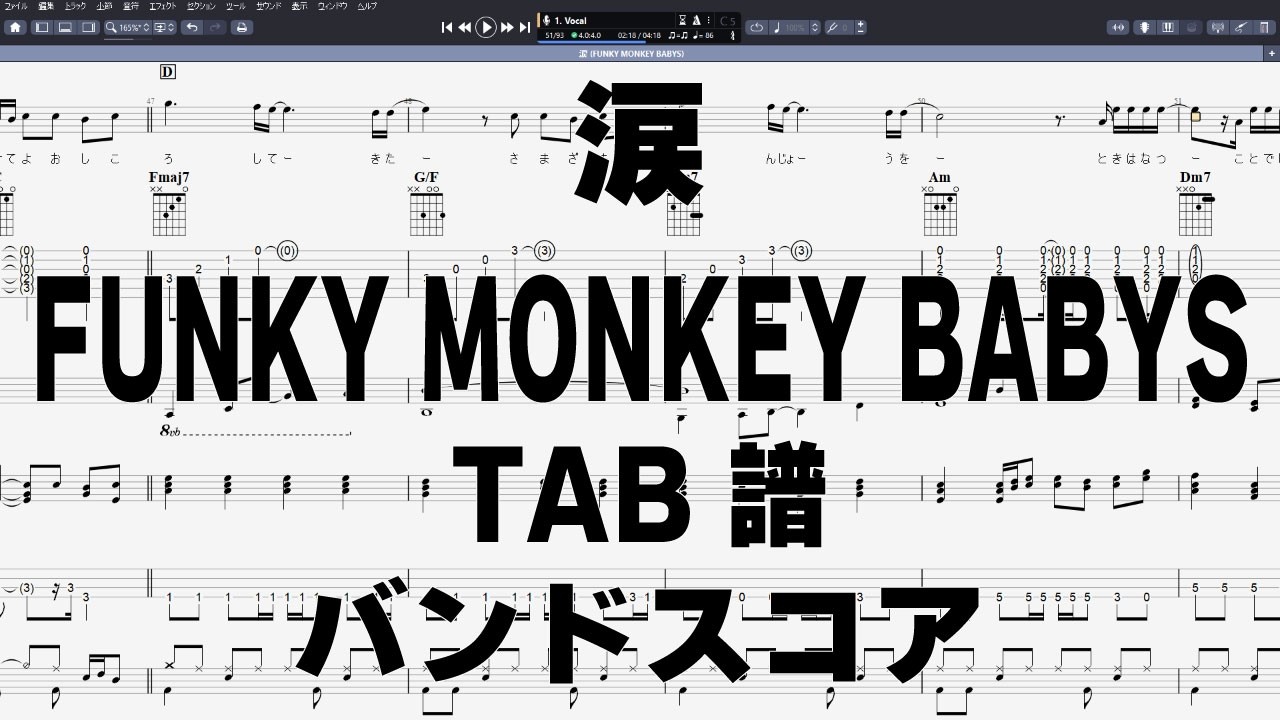1280x720 pixels.
Task: Open the 表示 (View) menu
Action: point(300,6)
